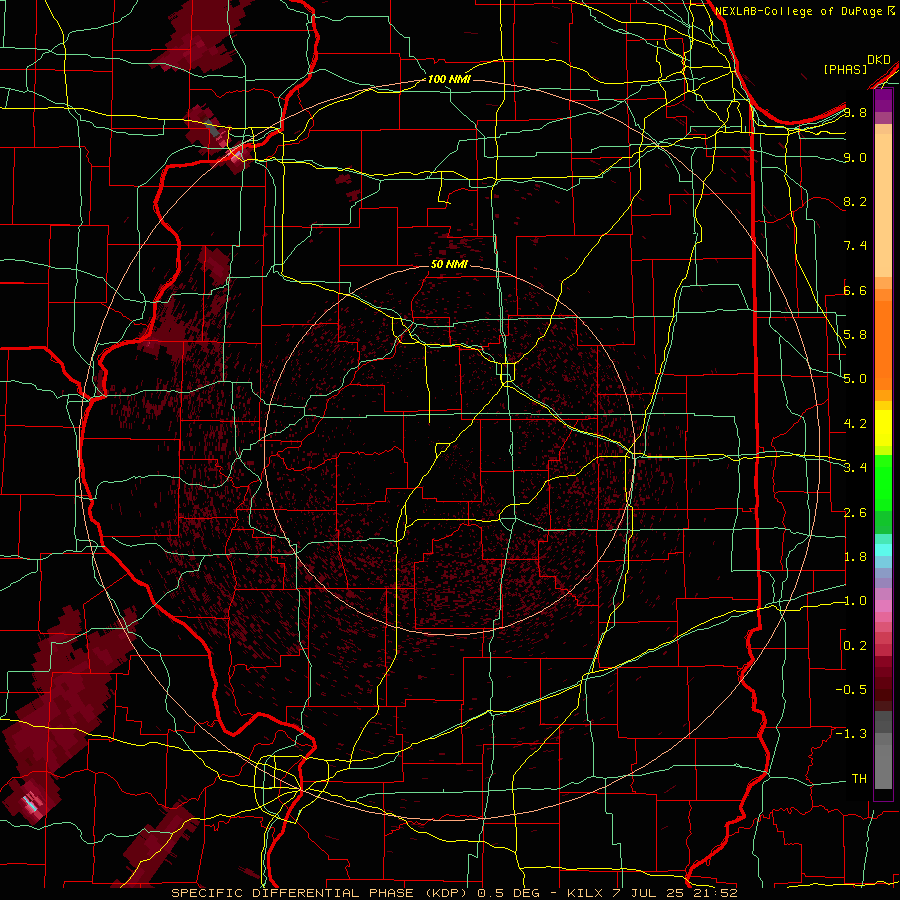900x900 pixels.
Task: Click the 8.2 legend value
Action: tap(855, 202)
